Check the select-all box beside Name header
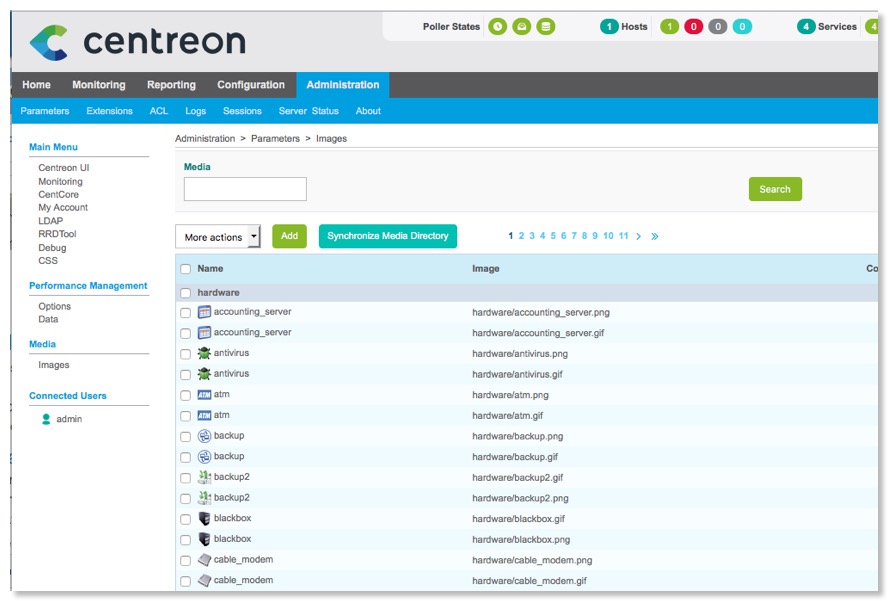 click(x=185, y=269)
